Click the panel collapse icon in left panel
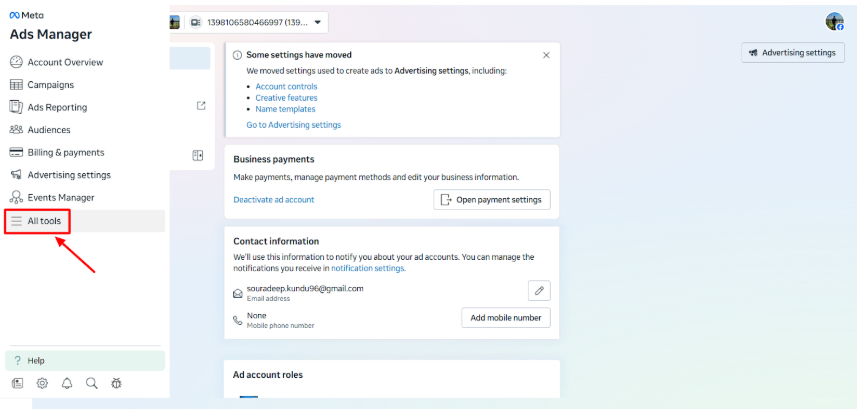This screenshot has width=857, height=409. (198, 155)
